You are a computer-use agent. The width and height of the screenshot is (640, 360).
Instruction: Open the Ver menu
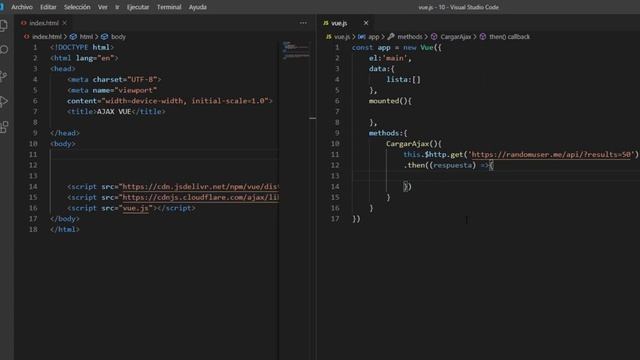(102, 7)
